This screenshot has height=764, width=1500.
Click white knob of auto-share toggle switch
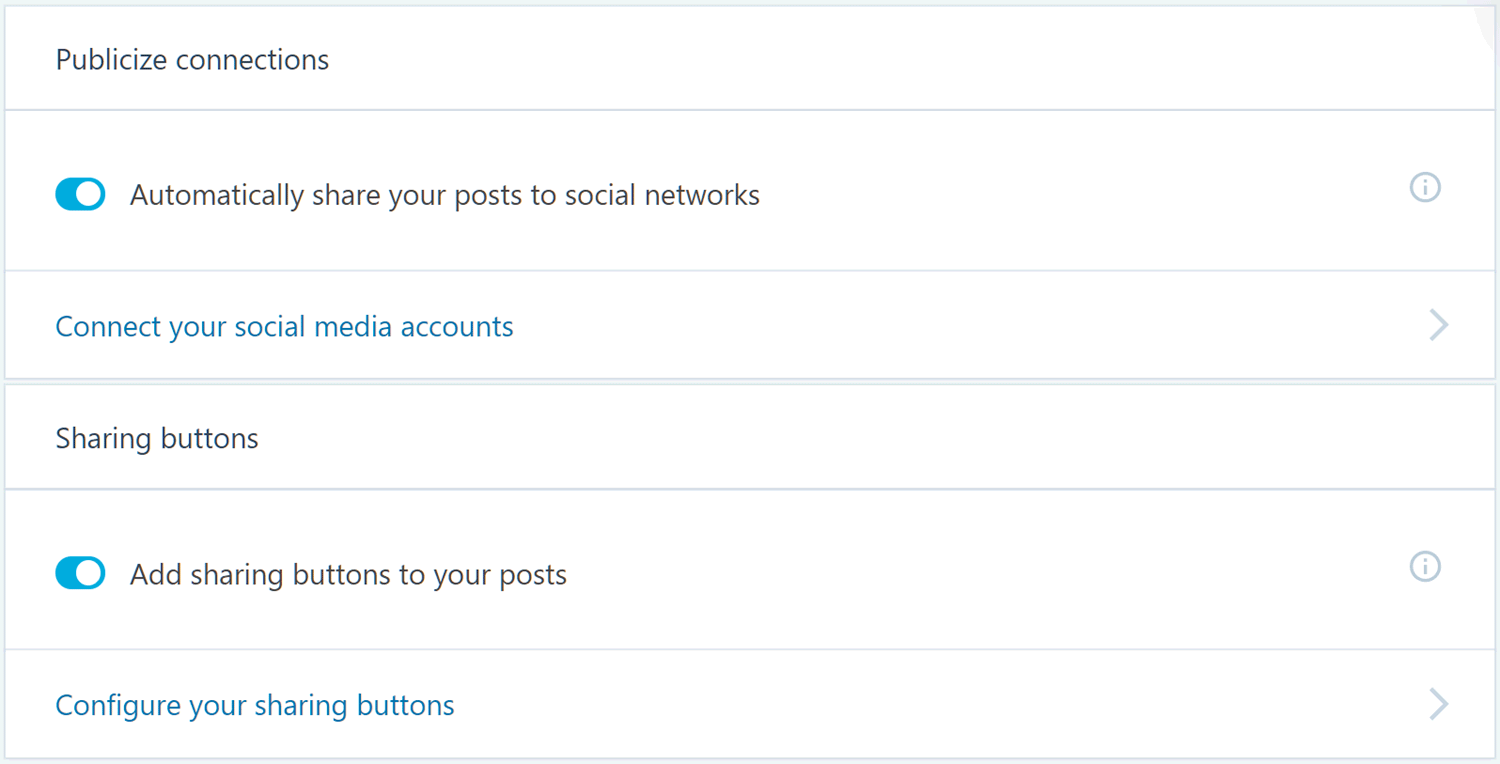coord(90,194)
